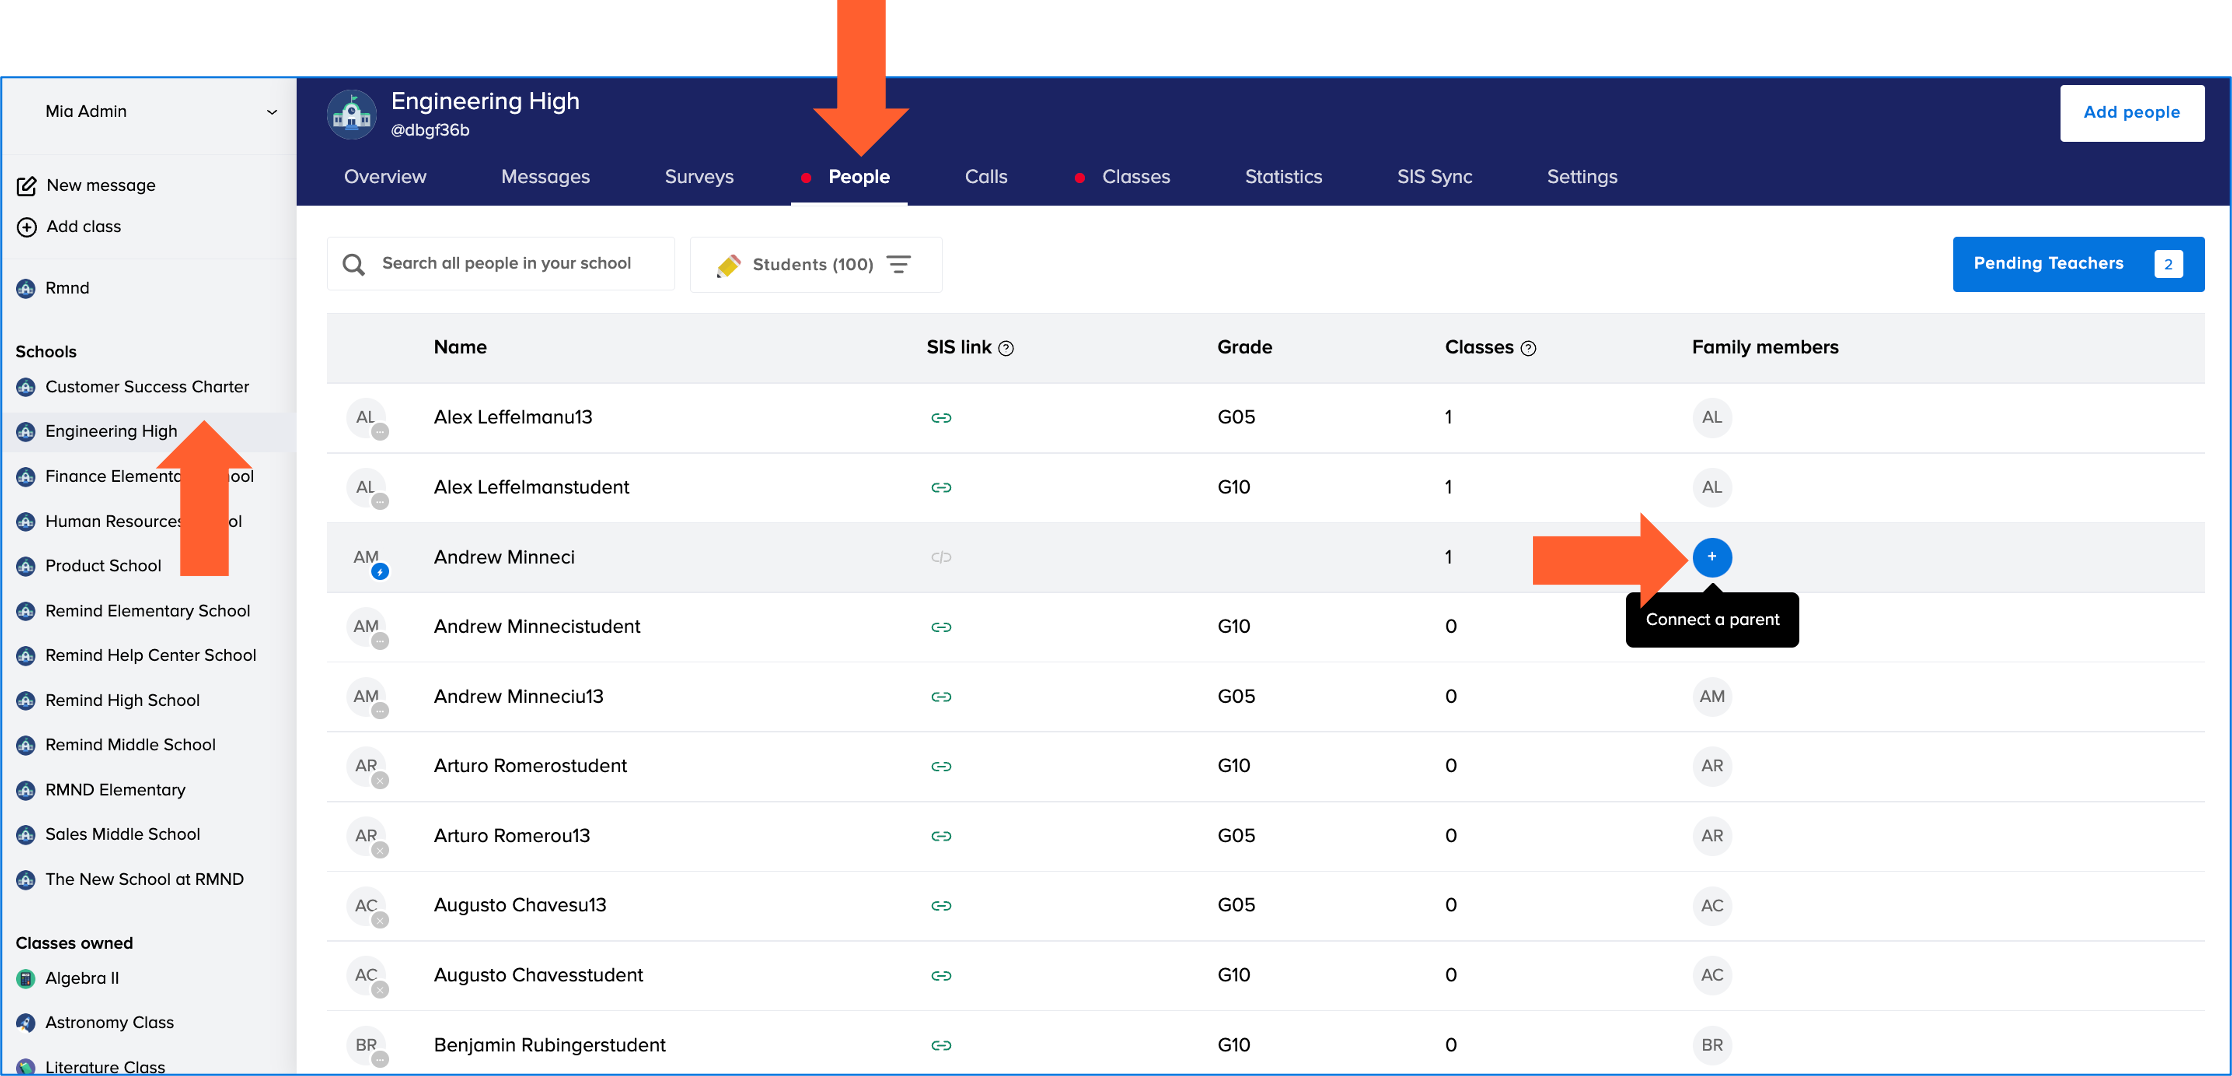2232x1076 pixels.
Task: Open the Algebra II class
Action: click(82, 978)
